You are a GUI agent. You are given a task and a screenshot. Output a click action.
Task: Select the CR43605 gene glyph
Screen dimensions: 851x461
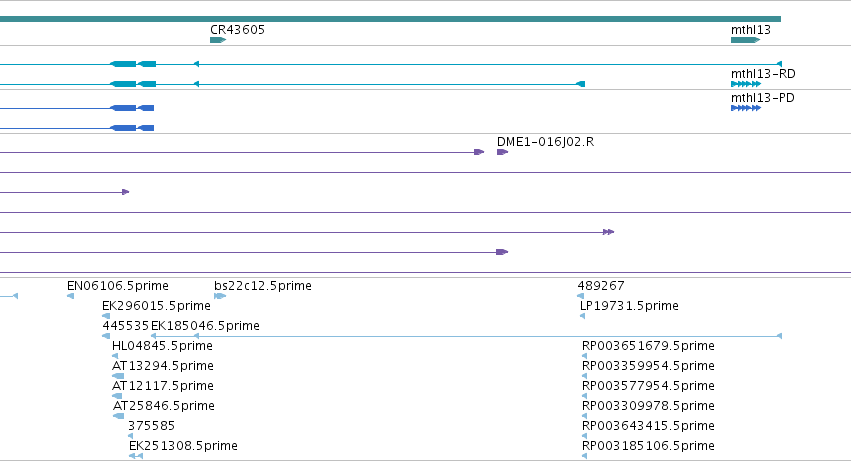[x=218, y=40]
